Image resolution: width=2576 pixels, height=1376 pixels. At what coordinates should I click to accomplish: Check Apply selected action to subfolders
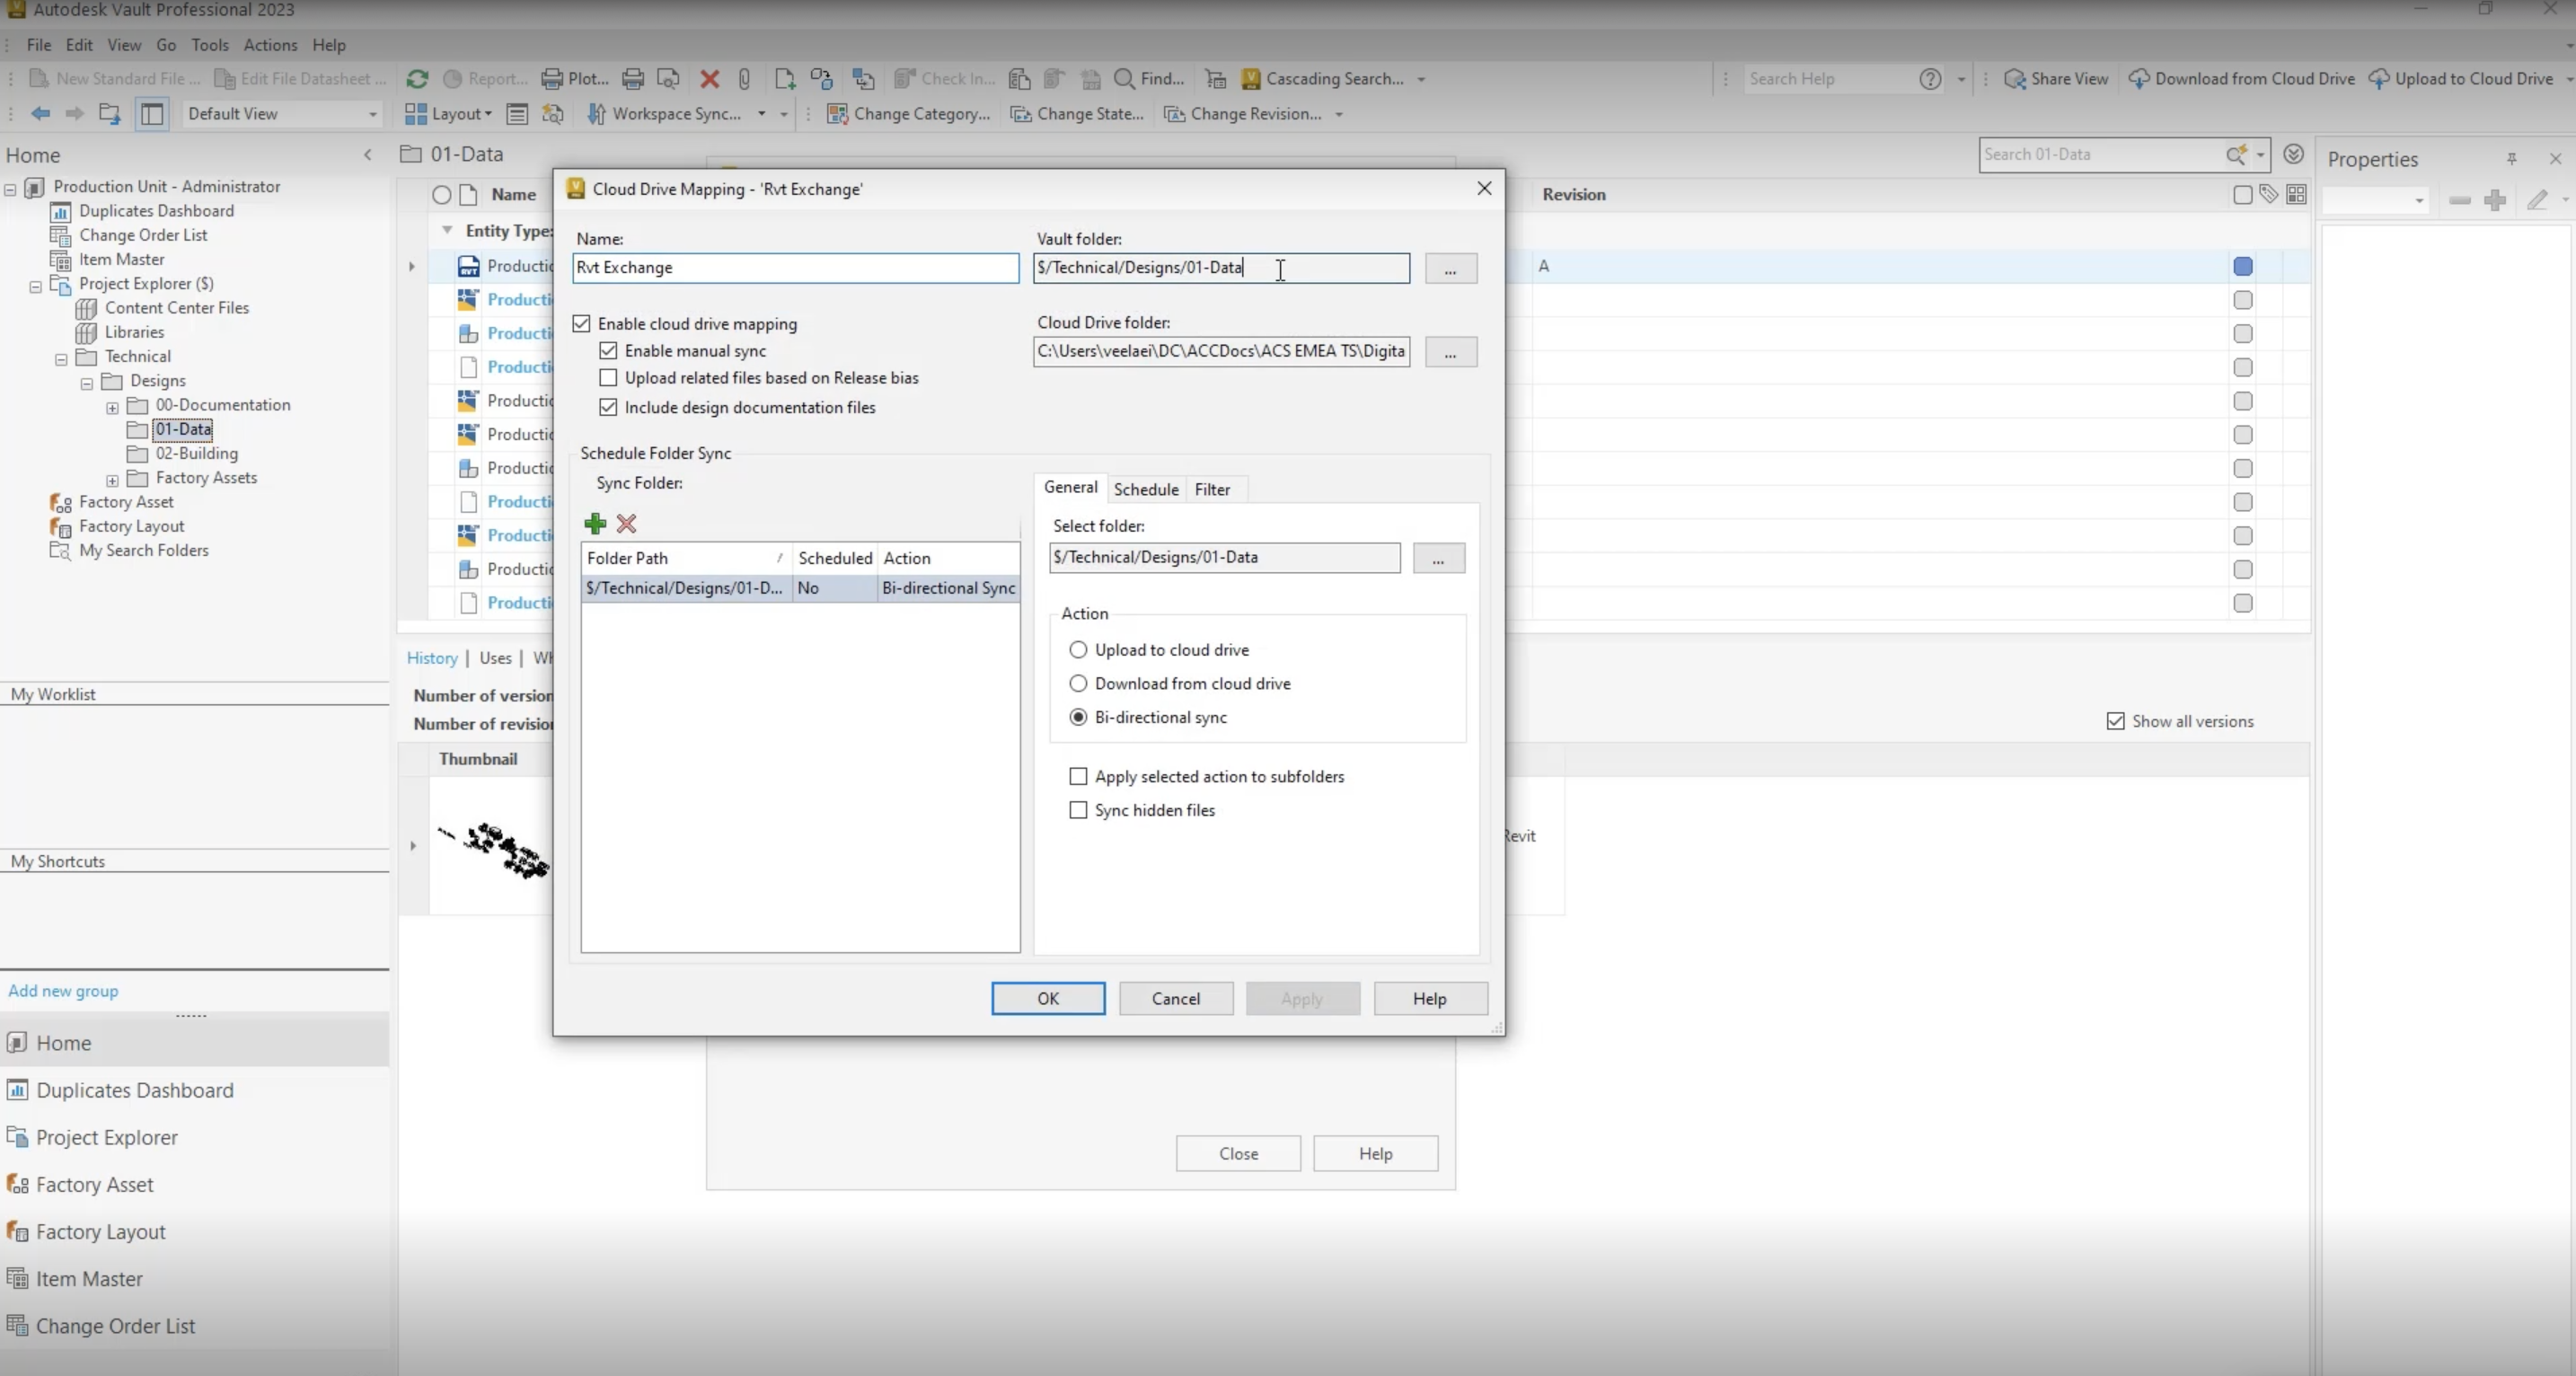click(x=1078, y=776)
